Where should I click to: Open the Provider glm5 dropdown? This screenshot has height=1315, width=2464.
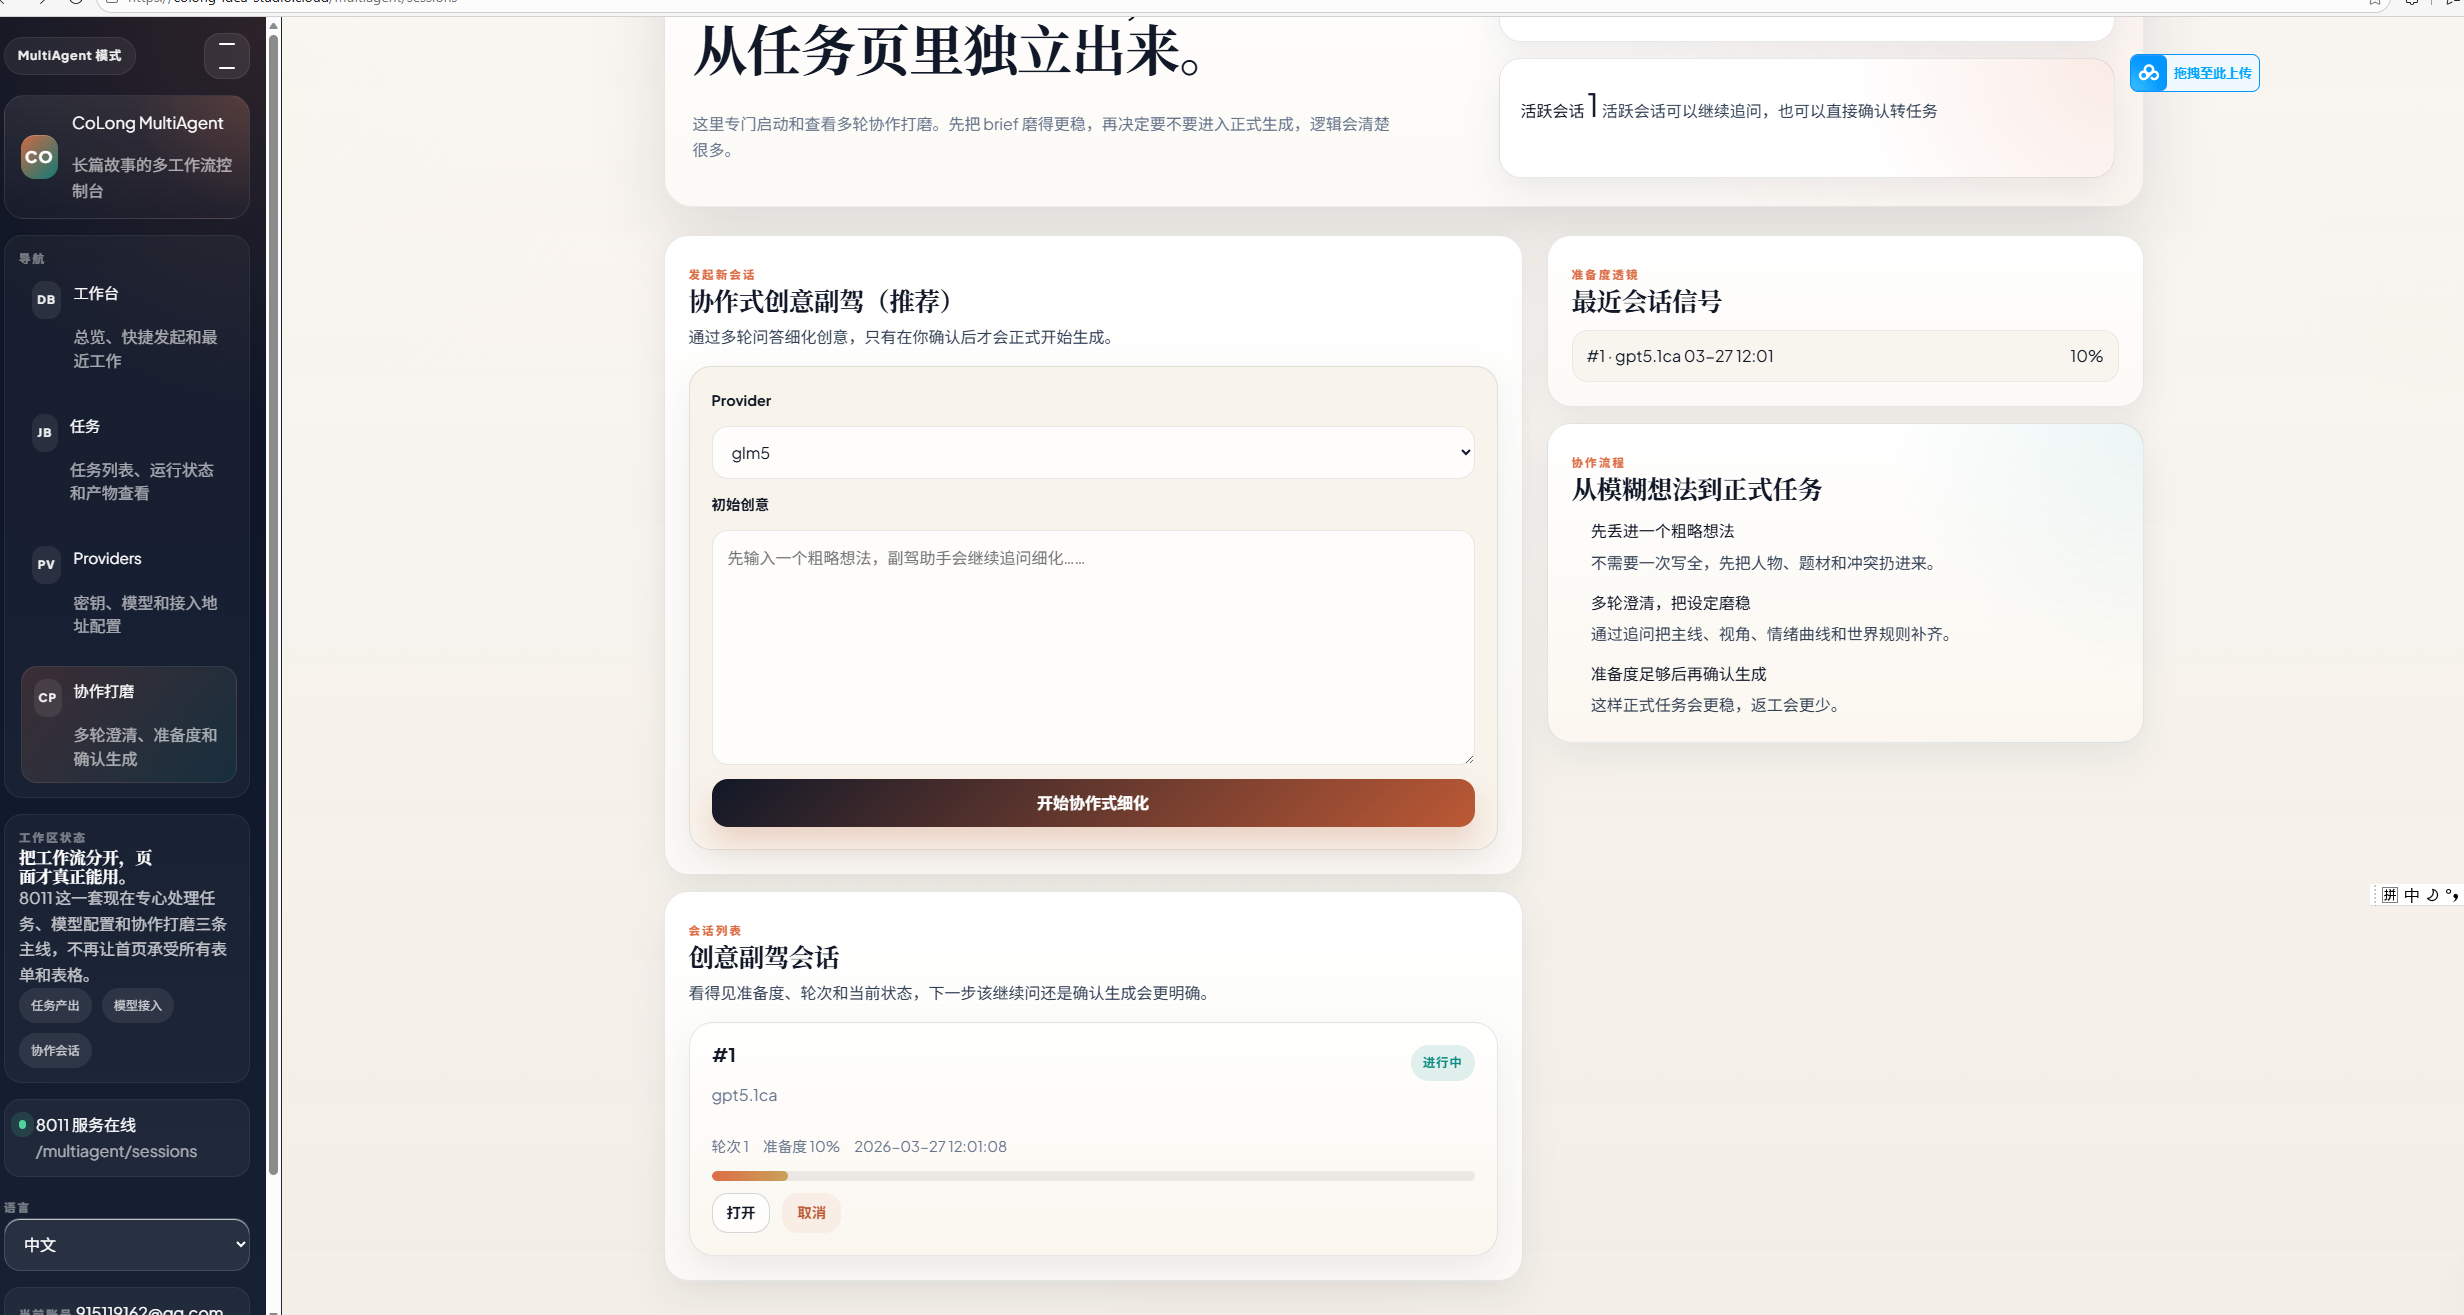1092,453
